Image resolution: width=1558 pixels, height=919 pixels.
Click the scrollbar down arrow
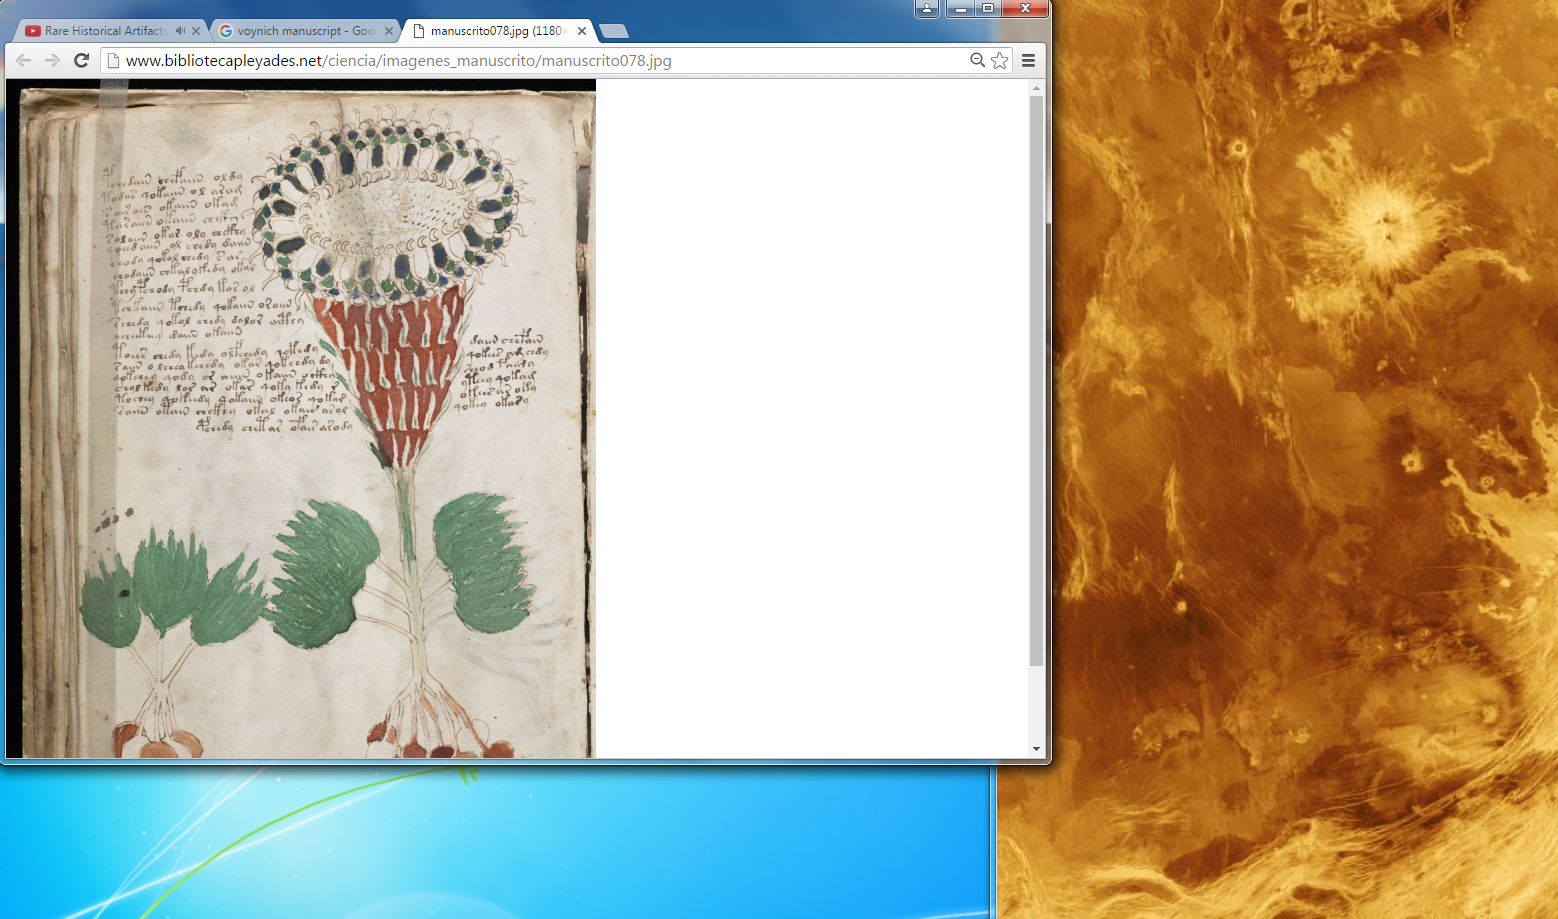click(1036, 749)
